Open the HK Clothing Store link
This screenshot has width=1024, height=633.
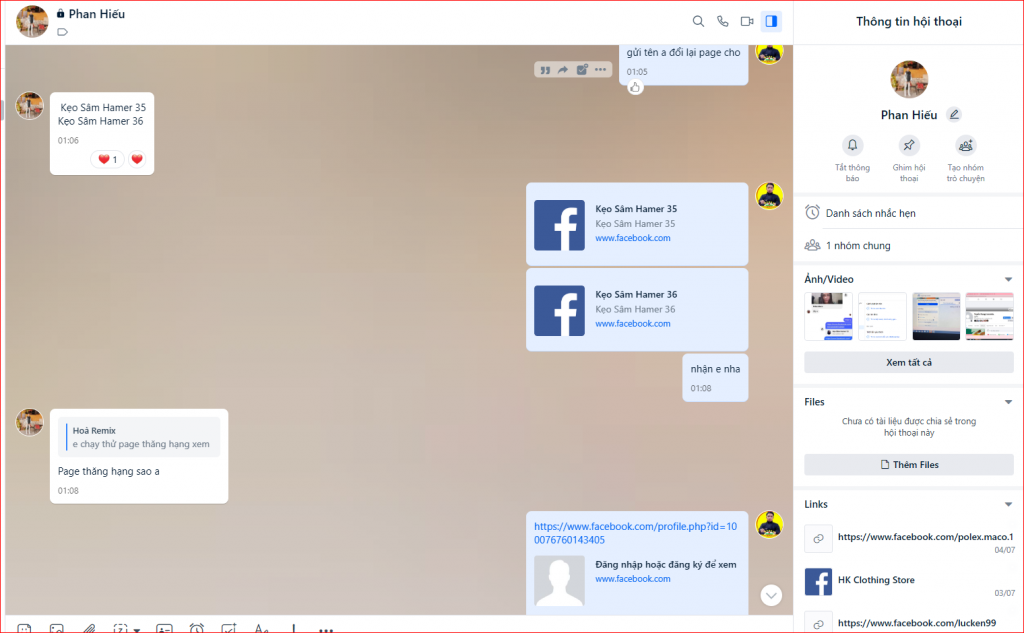[x=875, y=580]
